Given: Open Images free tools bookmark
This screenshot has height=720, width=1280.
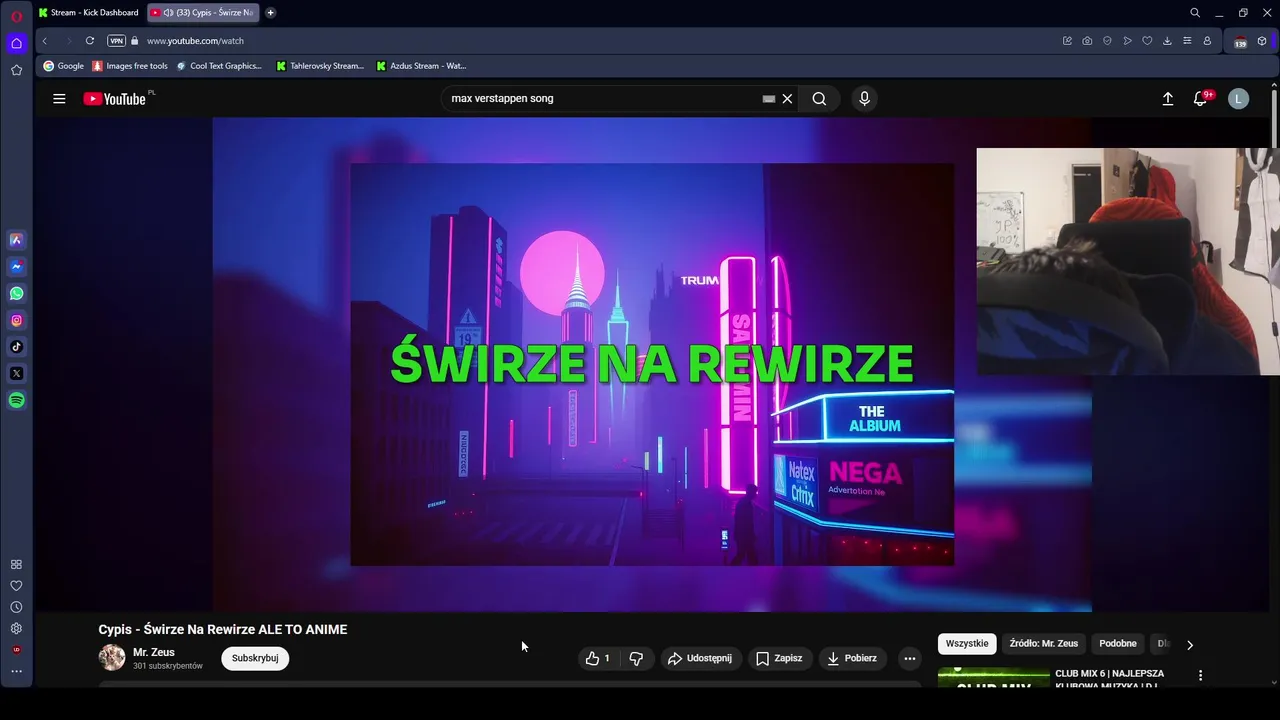Looking at the screenshot, I should [130, 66].
